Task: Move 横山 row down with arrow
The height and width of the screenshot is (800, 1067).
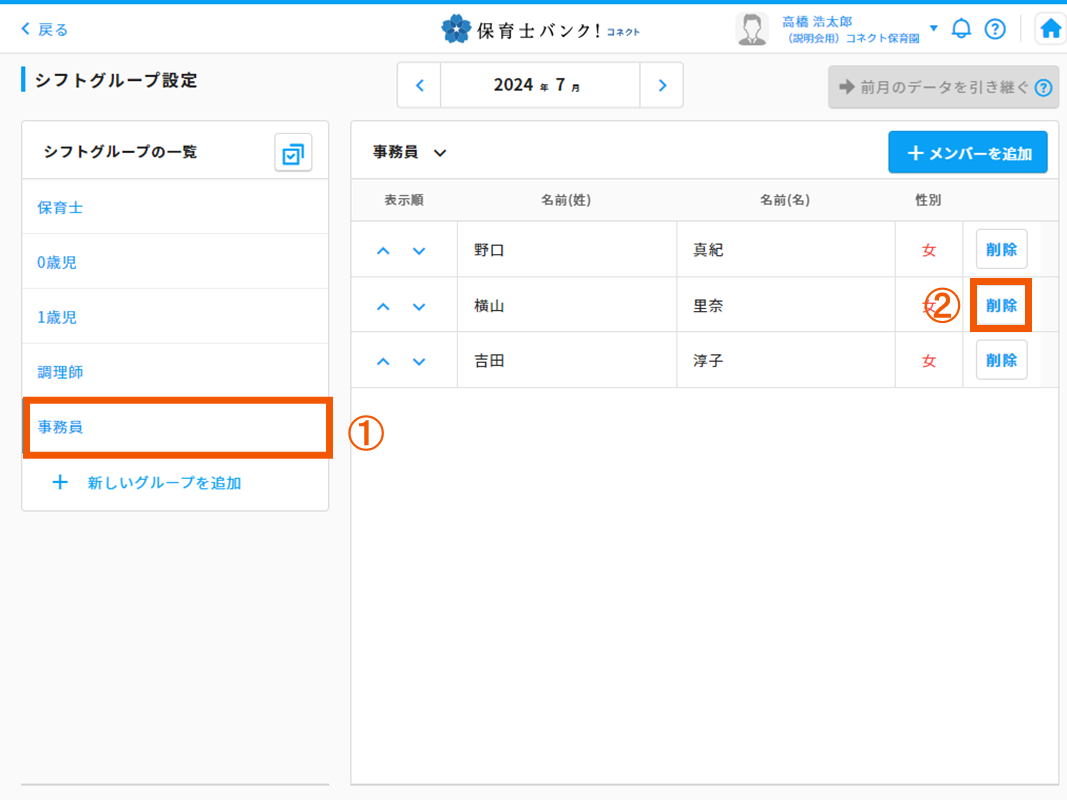Action: pyautogui.click(x=419, y=306)
